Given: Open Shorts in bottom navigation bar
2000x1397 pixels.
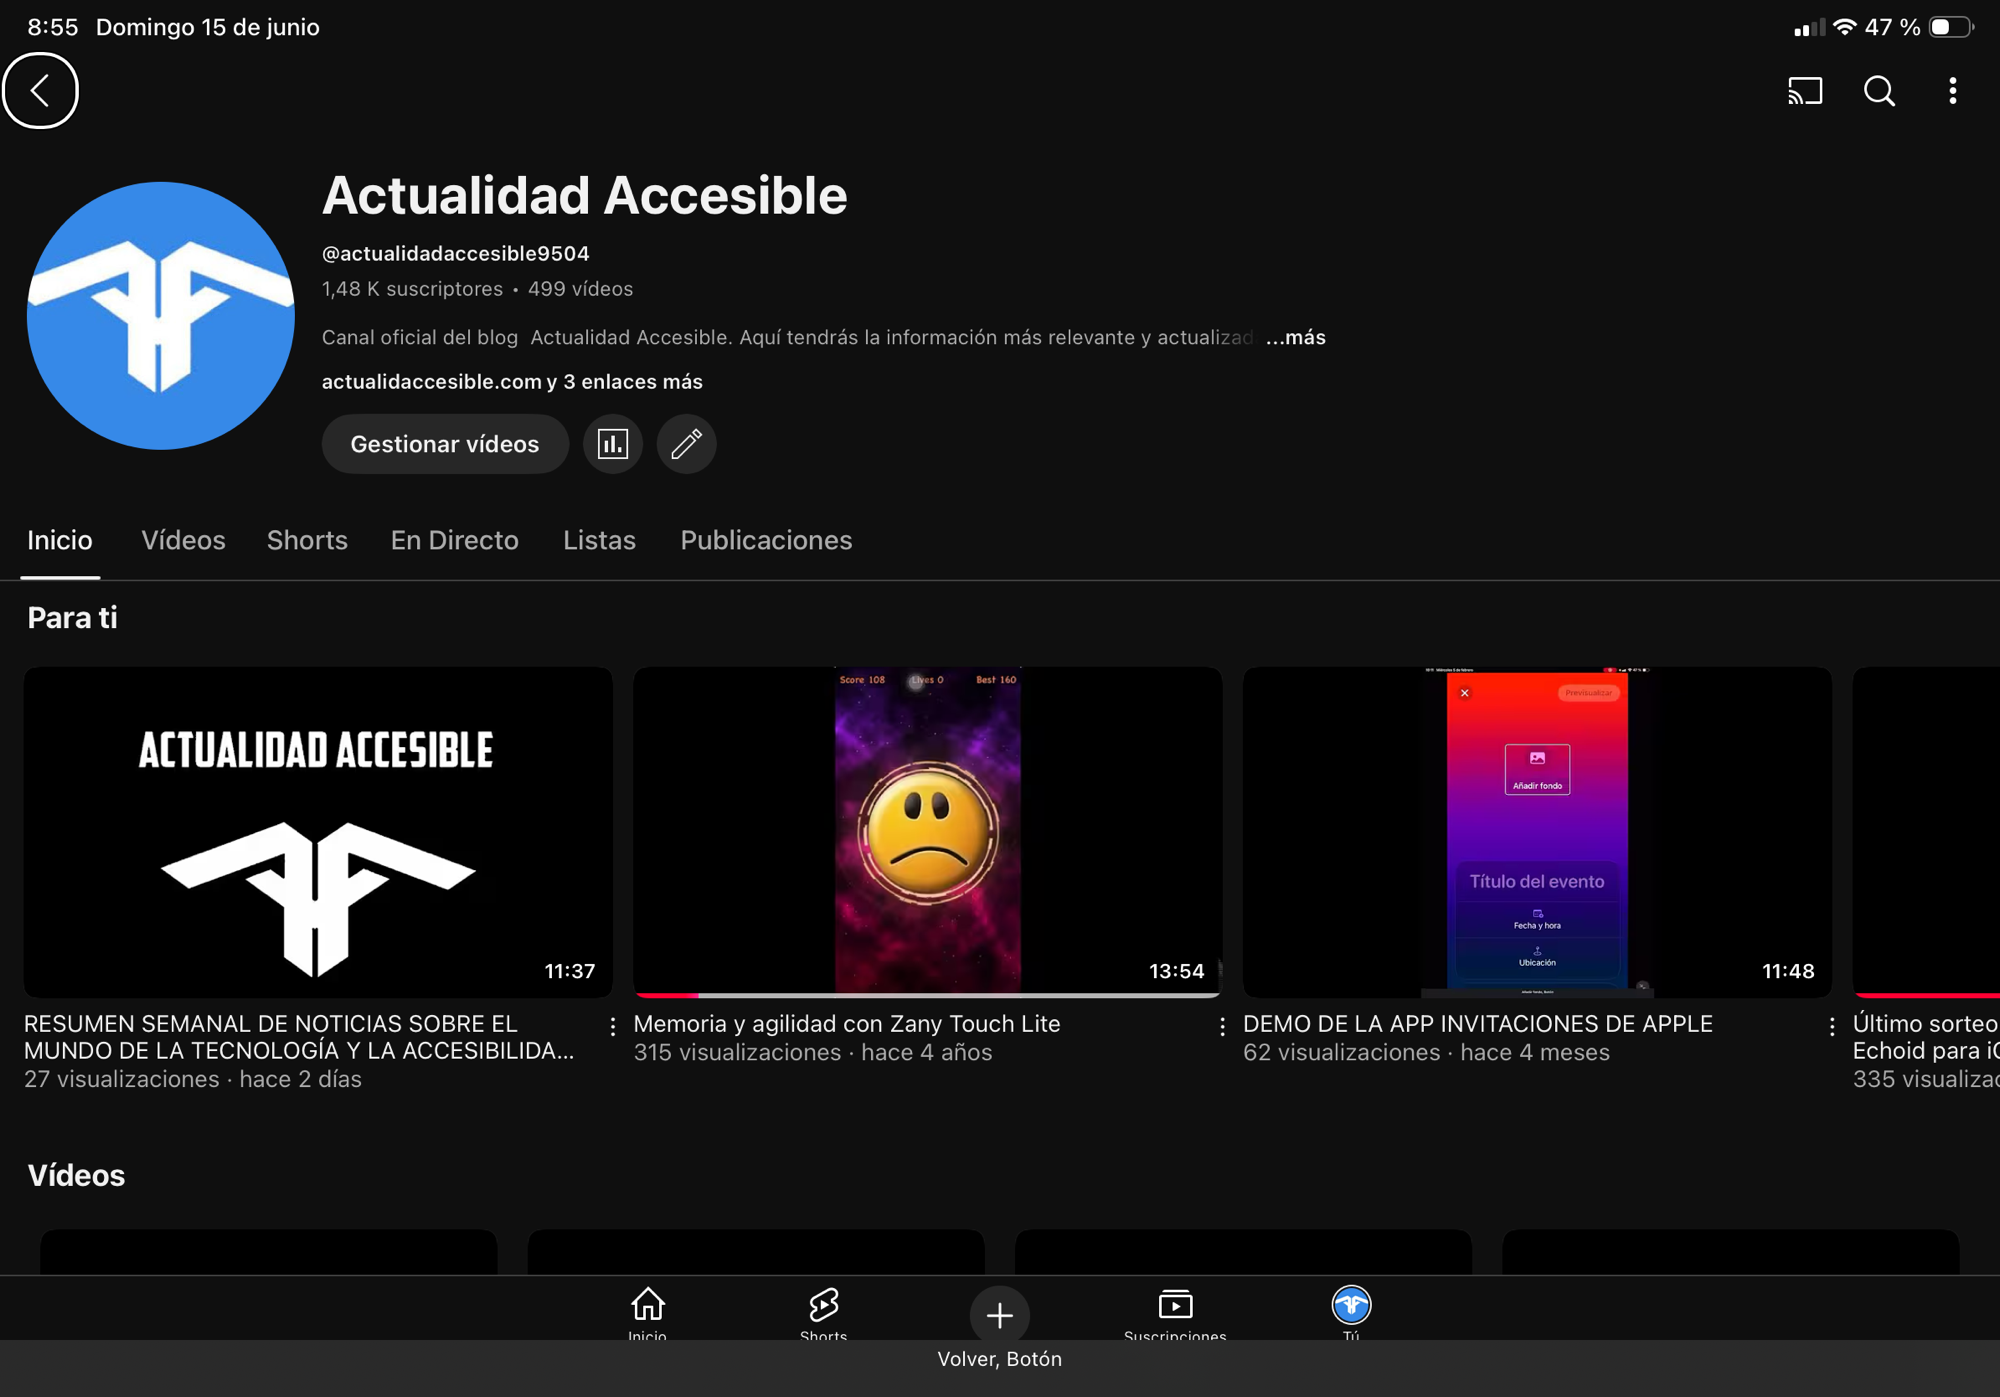Looking at the screenshot, I should tap(823, 1314).
